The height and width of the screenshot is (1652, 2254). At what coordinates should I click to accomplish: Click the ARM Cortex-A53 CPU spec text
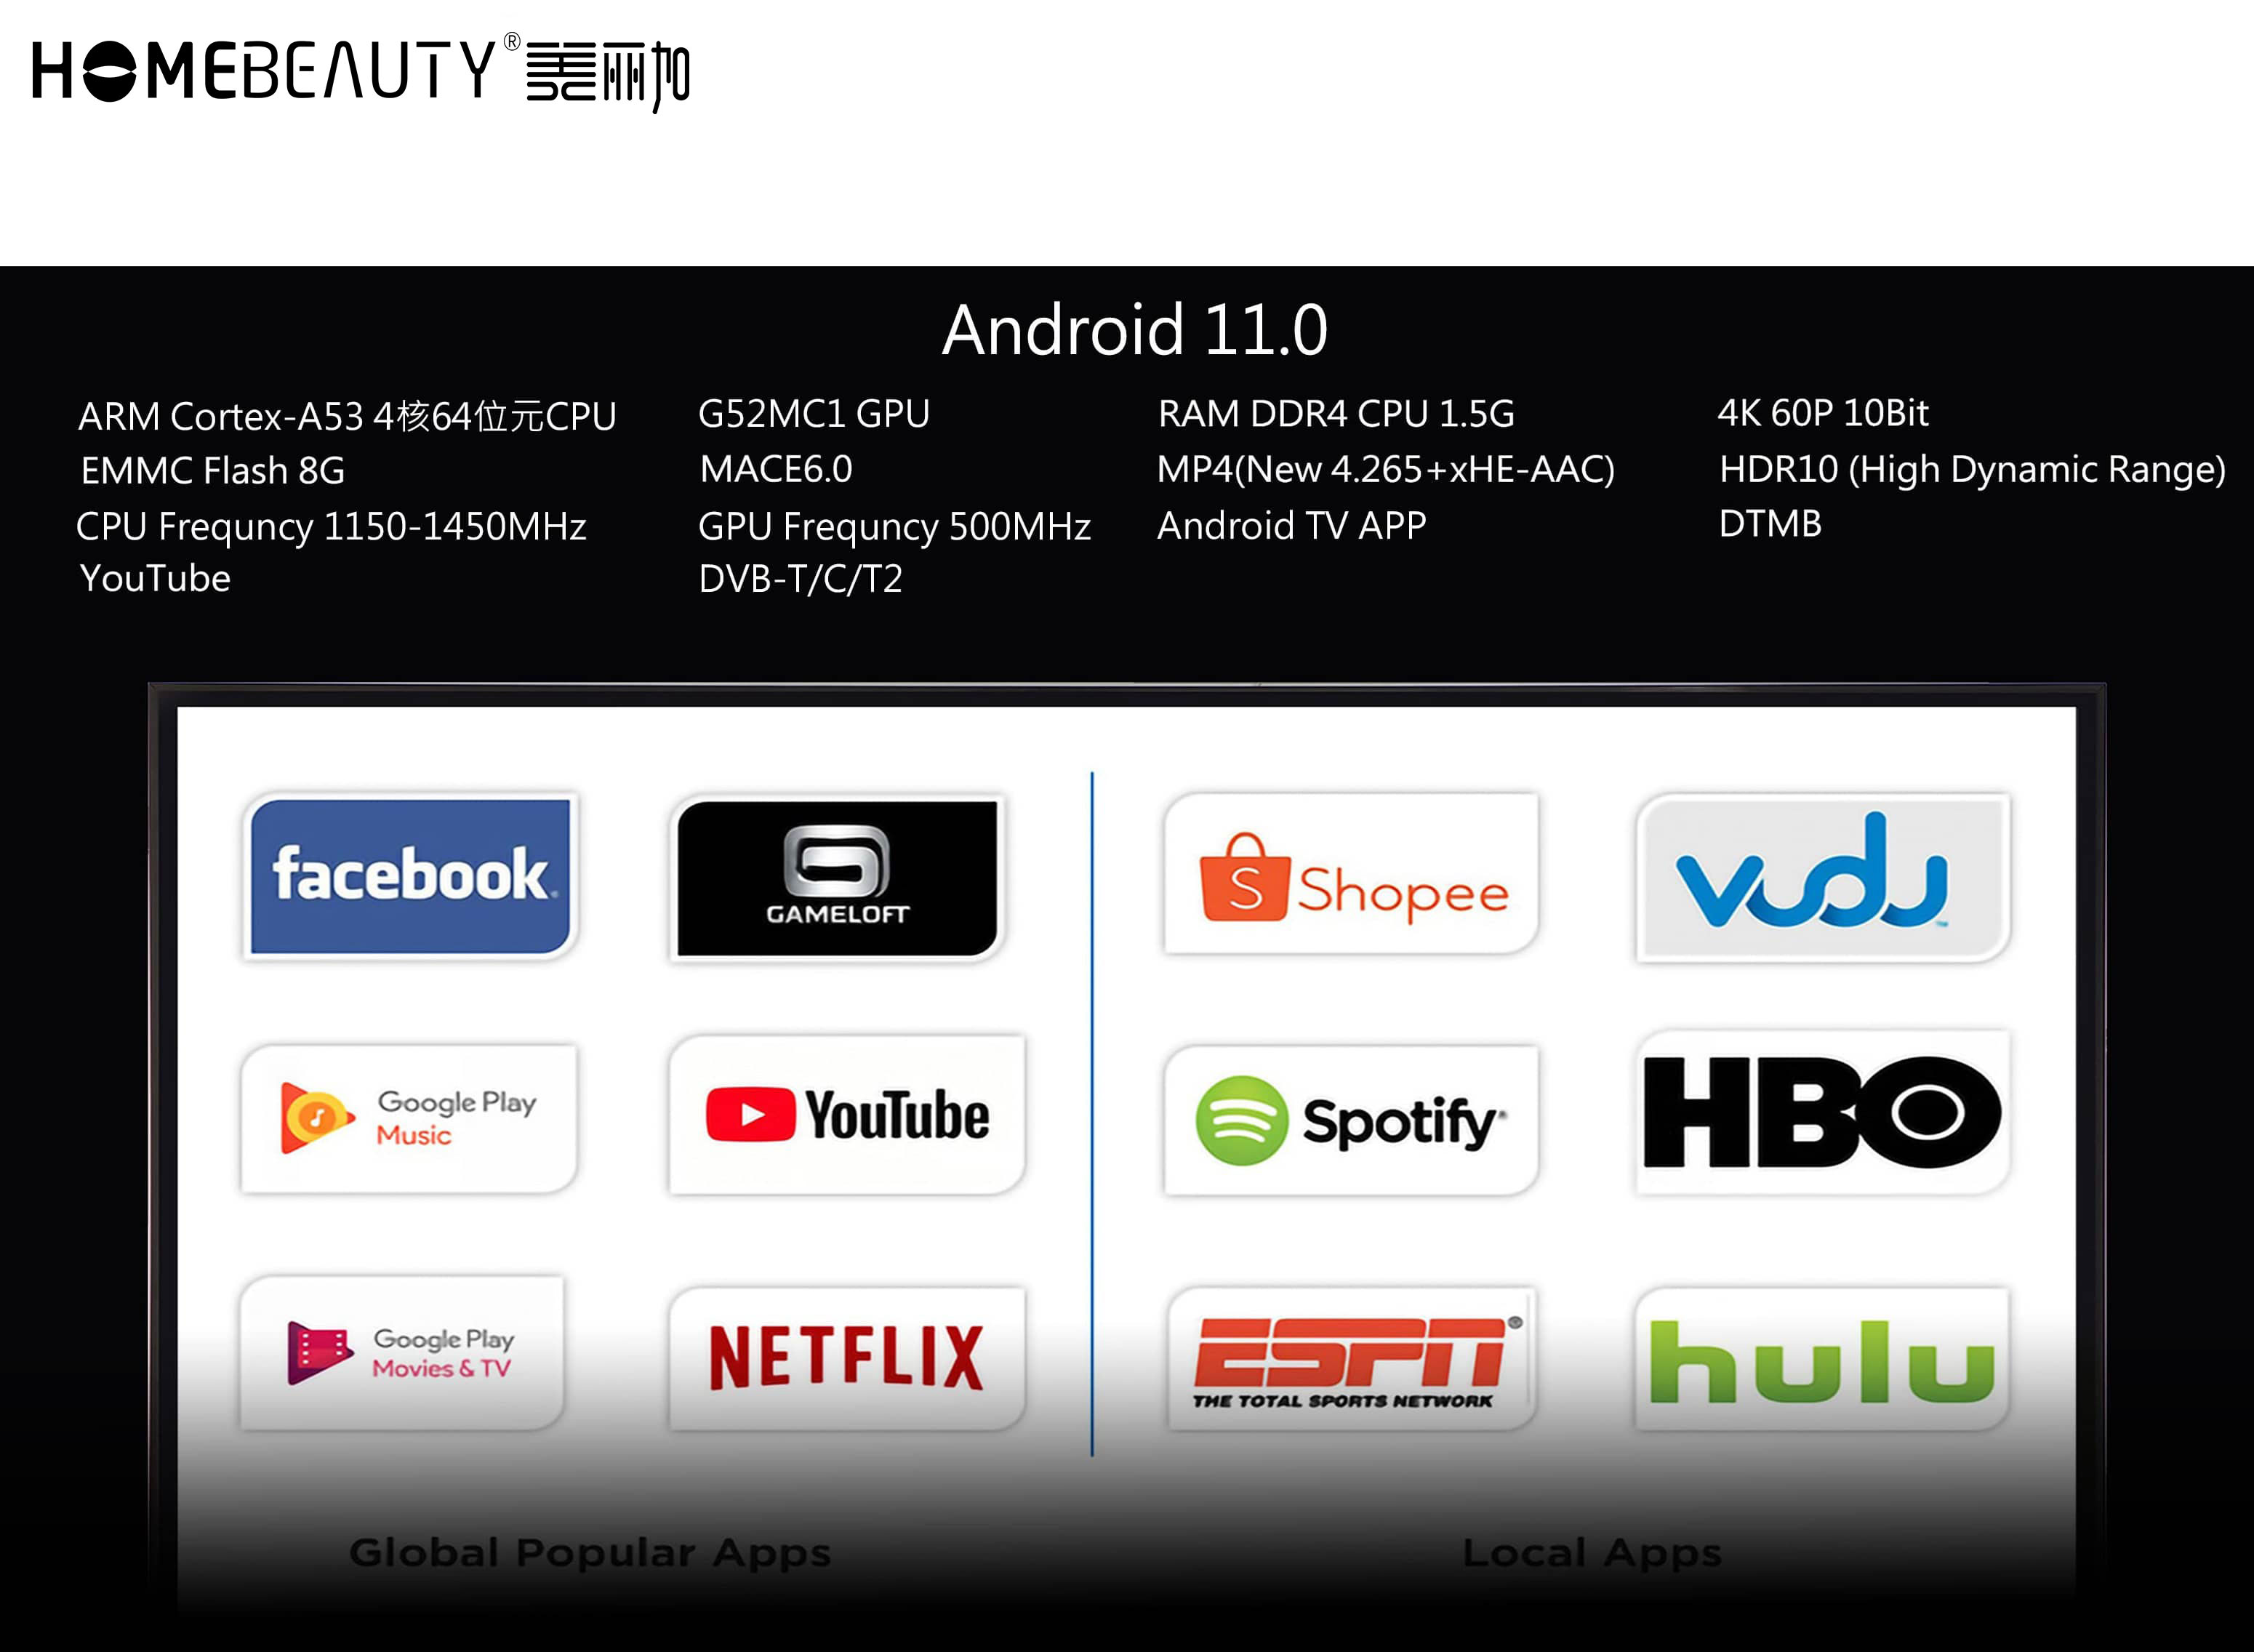coord(347,417)
